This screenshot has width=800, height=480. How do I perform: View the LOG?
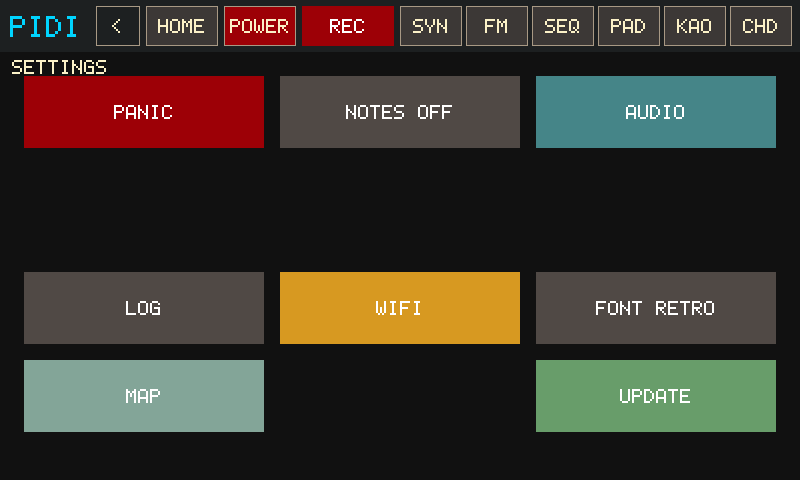pyautogui.click(x=144, y=308)
